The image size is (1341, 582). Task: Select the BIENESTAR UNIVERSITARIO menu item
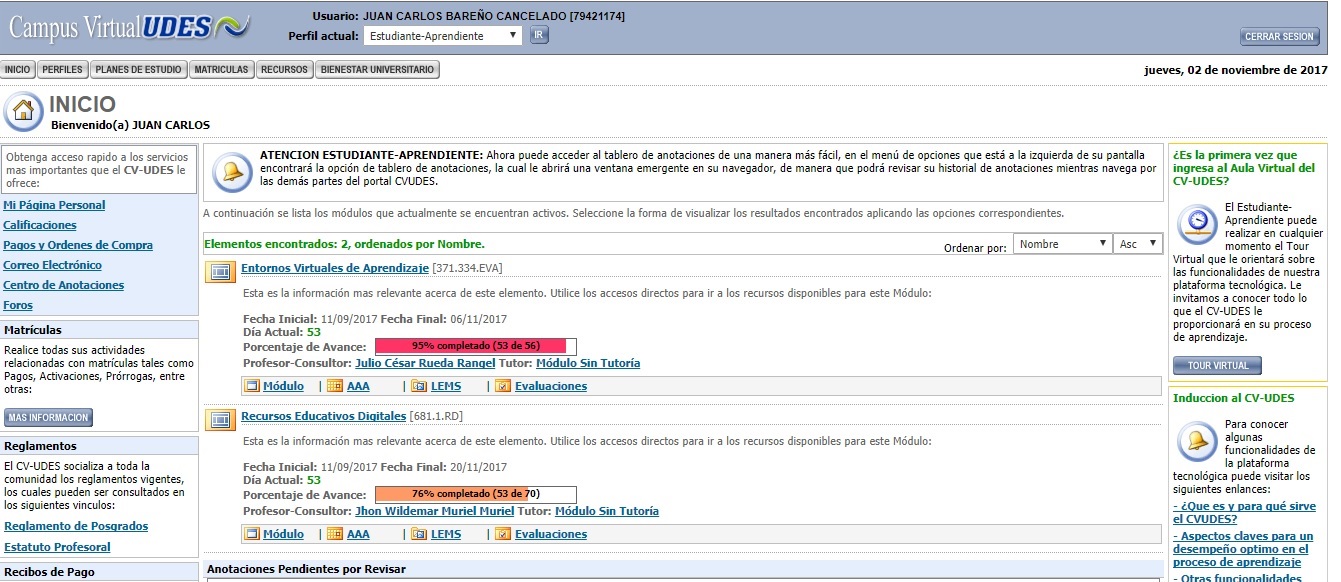(x=377, y=70)
